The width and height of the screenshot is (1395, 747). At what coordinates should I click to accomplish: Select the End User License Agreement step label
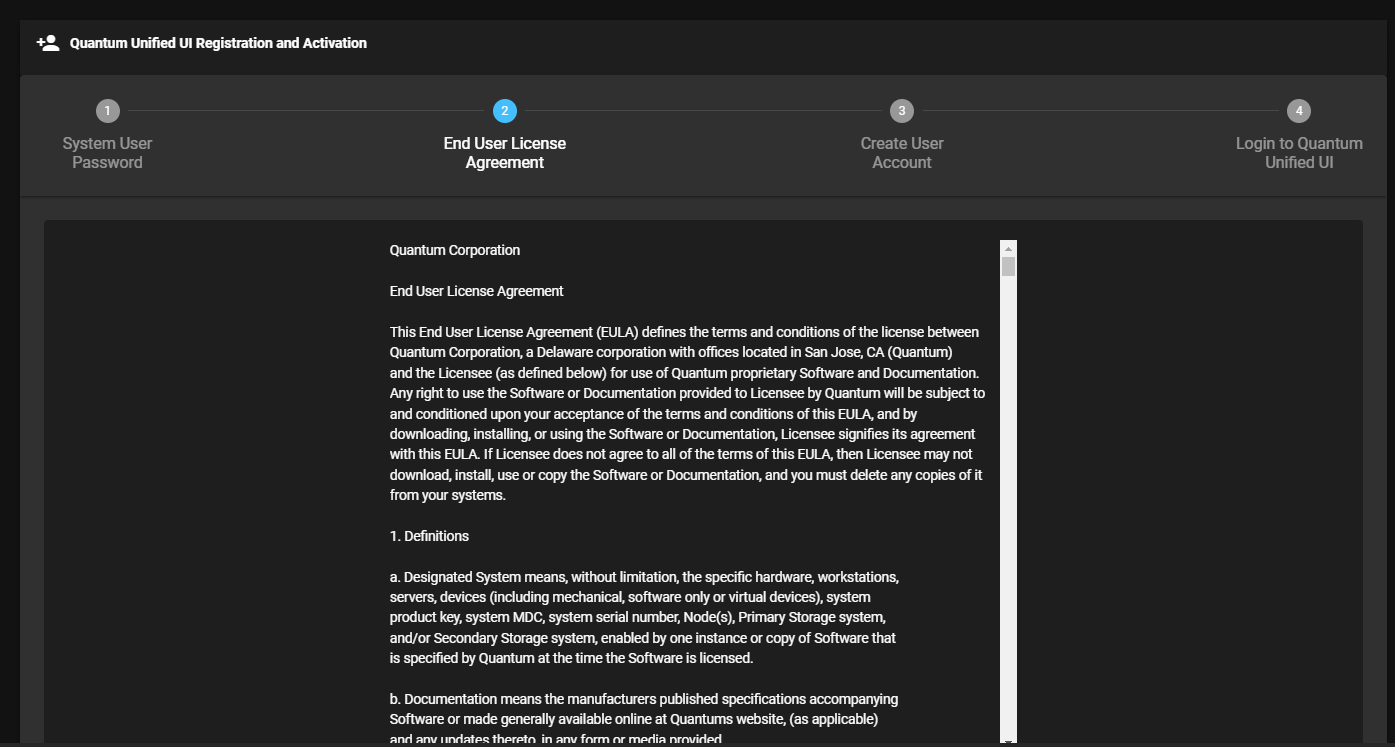point(504,153)
